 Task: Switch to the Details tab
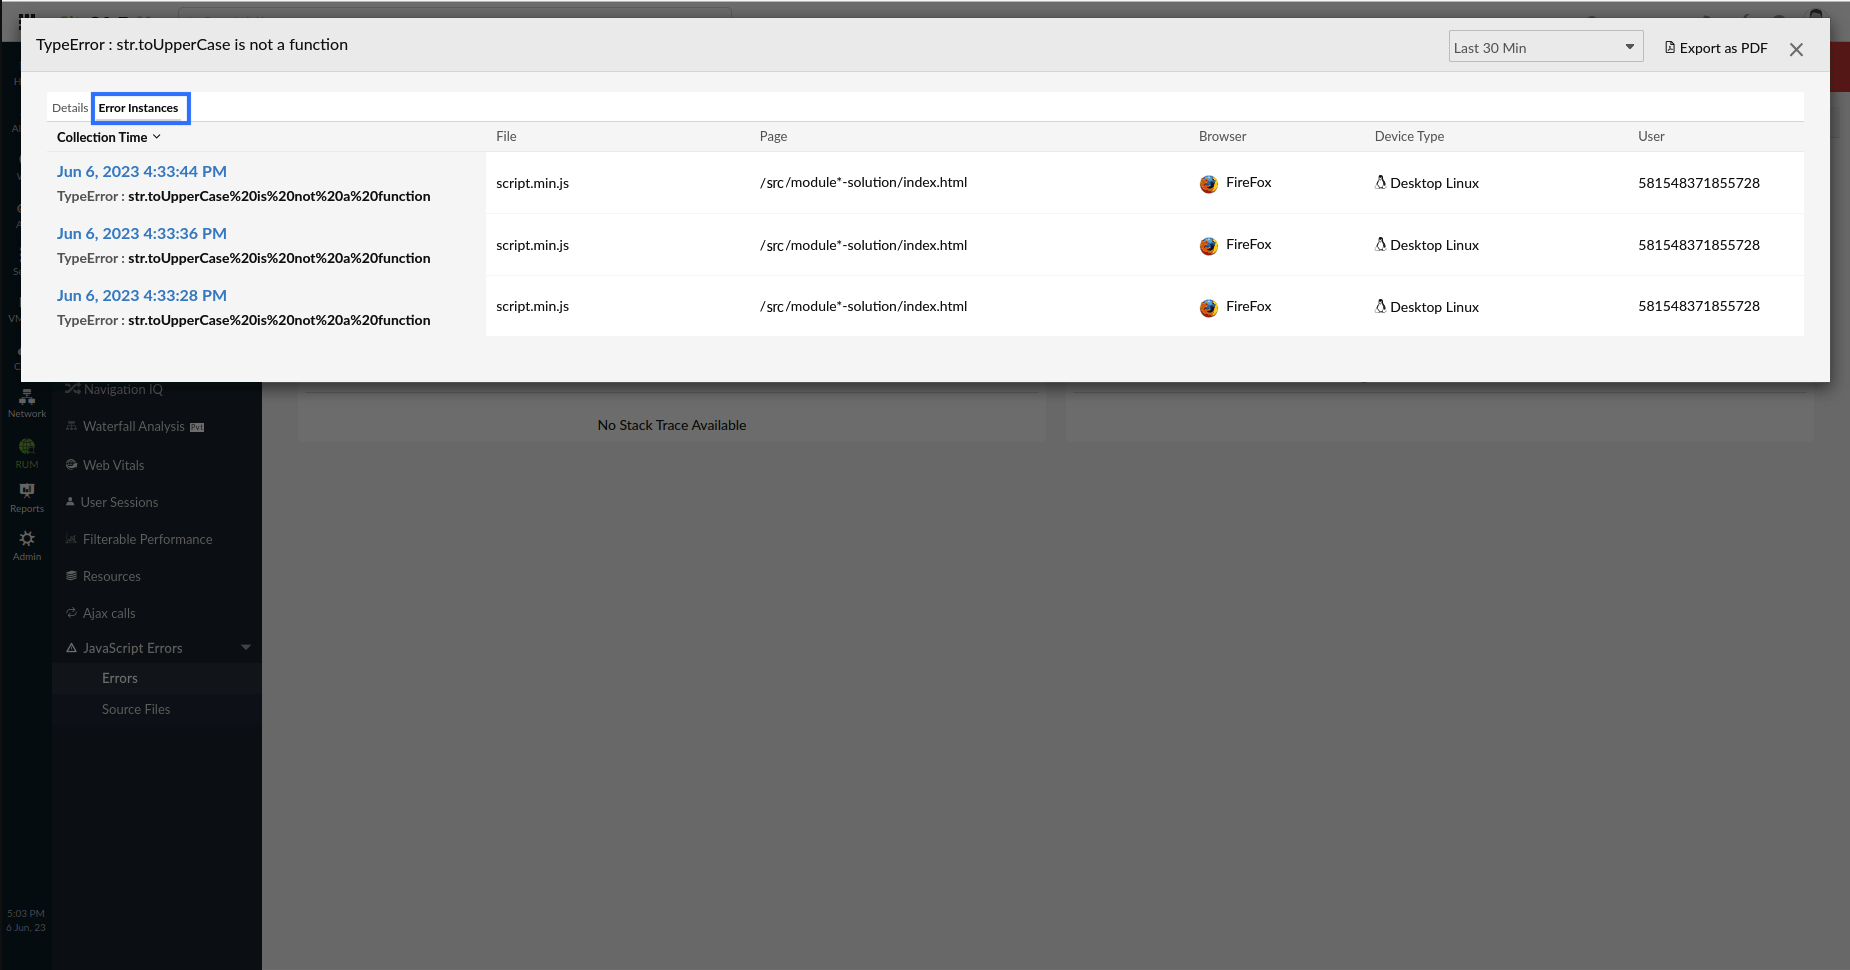[x=70, y=107]
